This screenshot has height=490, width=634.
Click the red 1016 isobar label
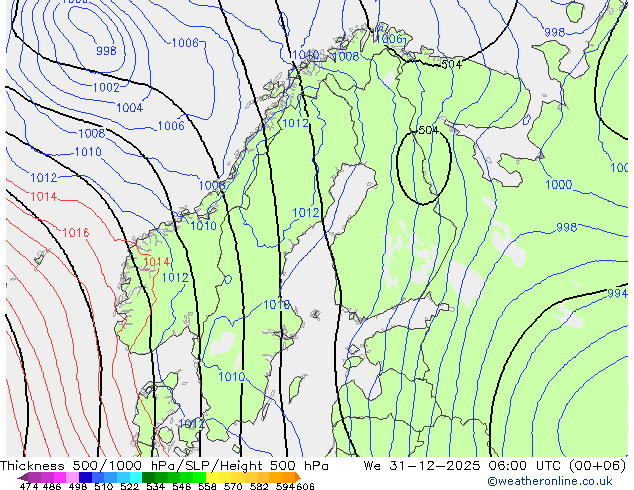tap(76, 232)
